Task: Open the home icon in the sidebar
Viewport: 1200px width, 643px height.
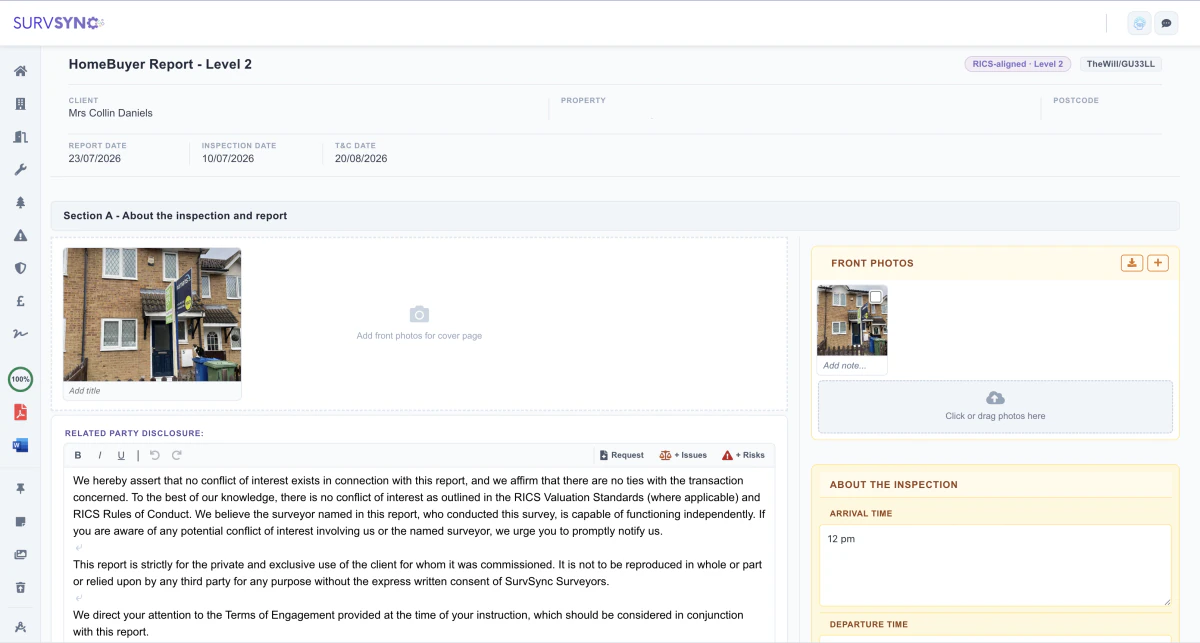Action: click(x=20, y=71)
